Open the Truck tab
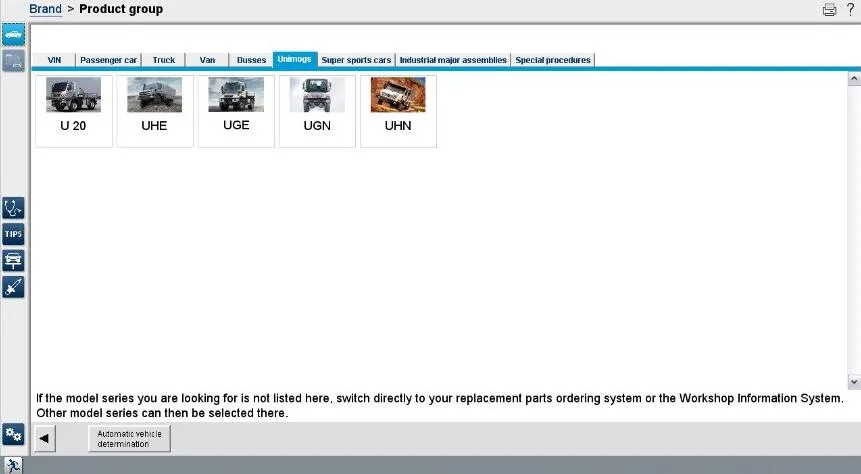Screen dimensions: 861x474 164,60
